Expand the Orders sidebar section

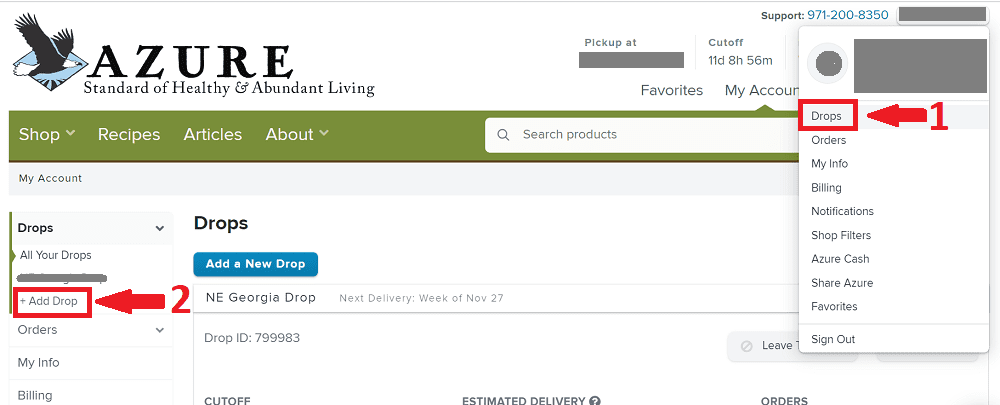(159, 330)
